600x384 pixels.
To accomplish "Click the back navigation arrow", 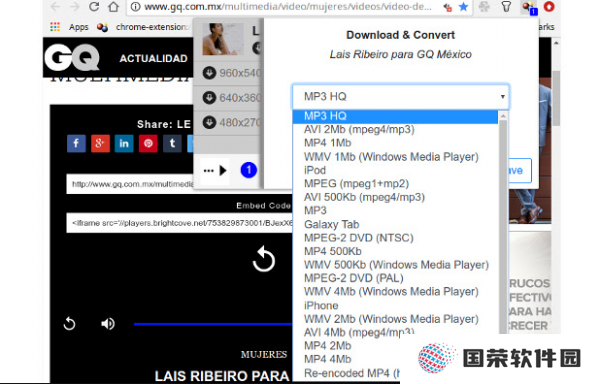I will [55, 7].
